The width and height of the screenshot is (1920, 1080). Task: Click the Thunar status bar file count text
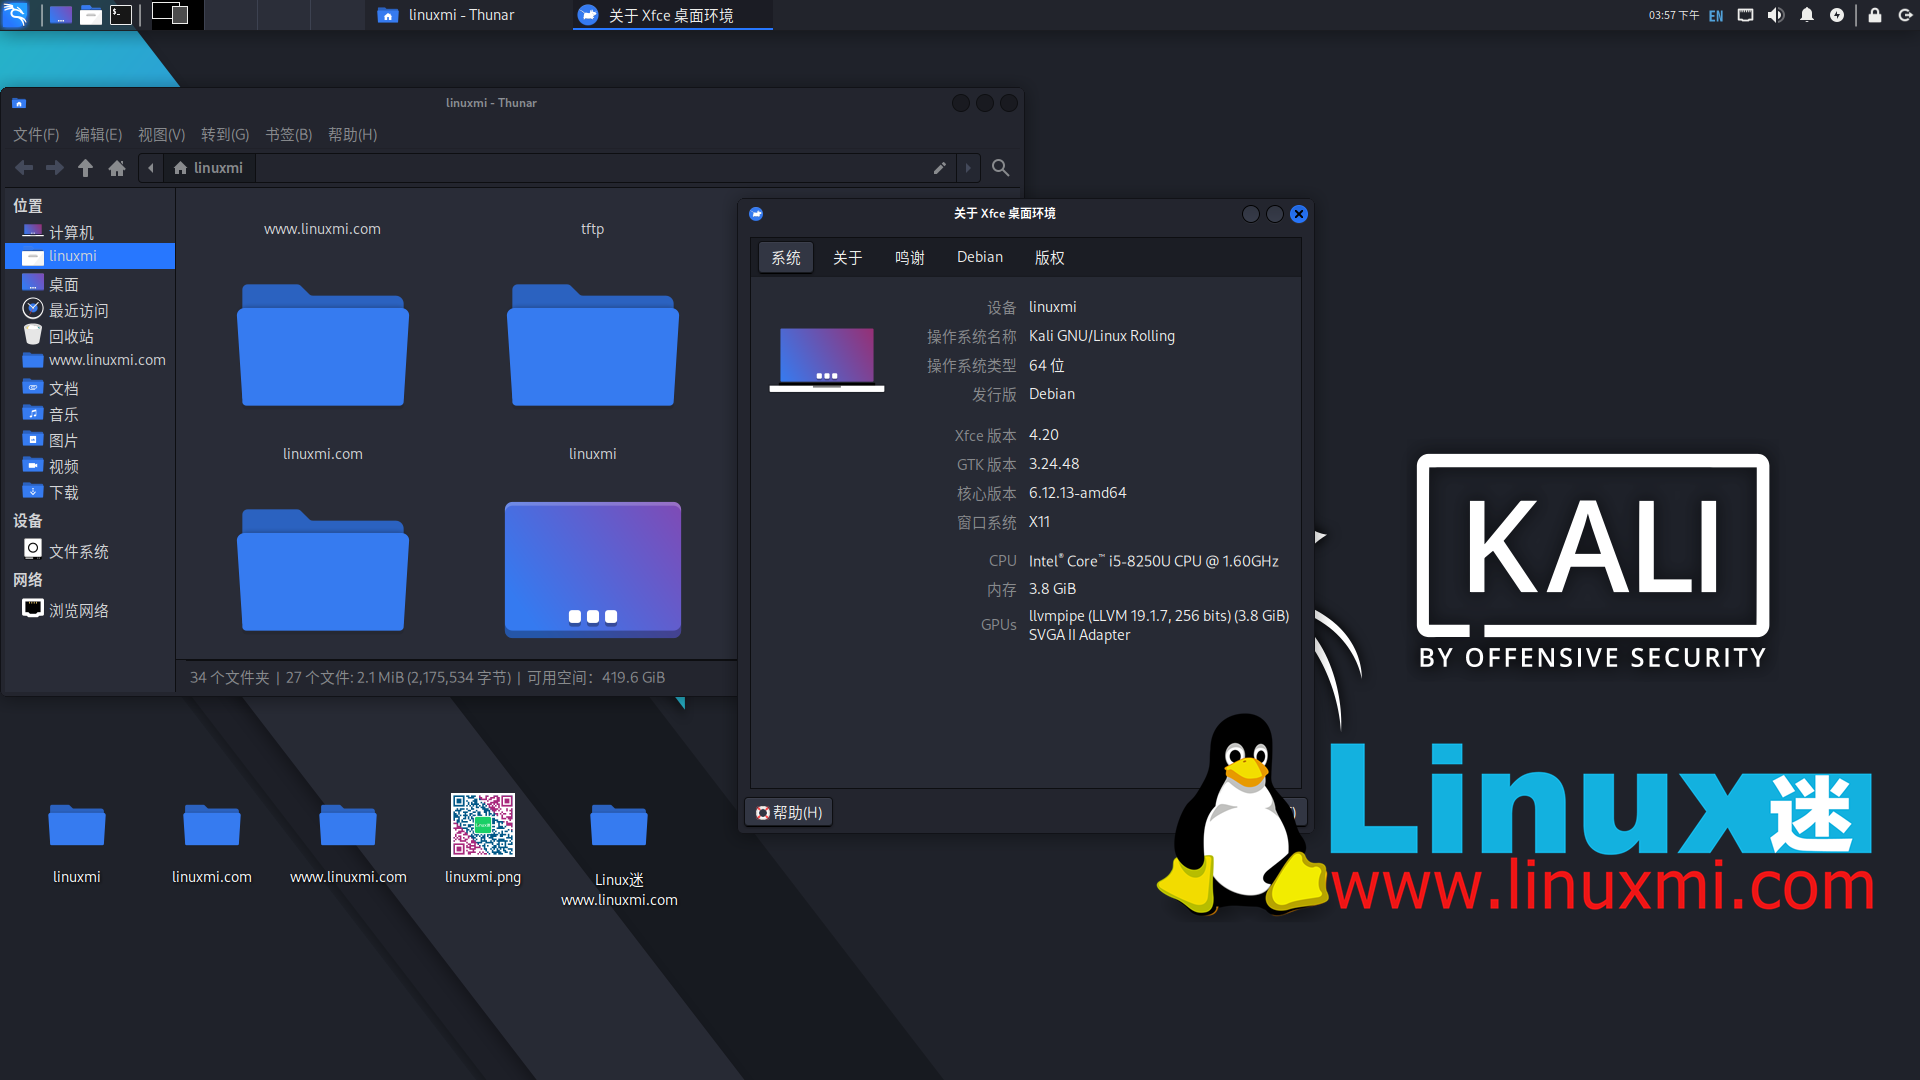pyautogui.click(x=427, y=678)
